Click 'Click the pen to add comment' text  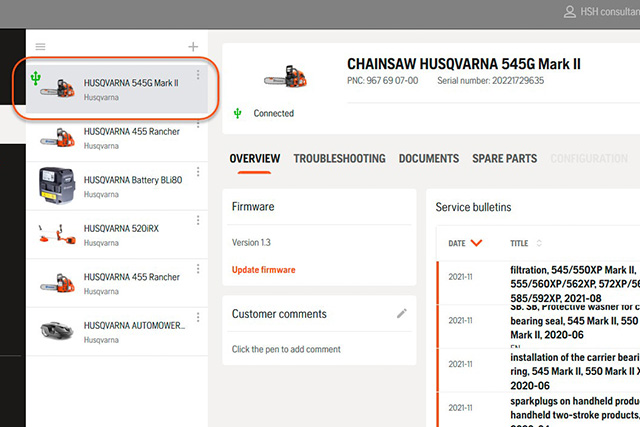click(286, 349)
